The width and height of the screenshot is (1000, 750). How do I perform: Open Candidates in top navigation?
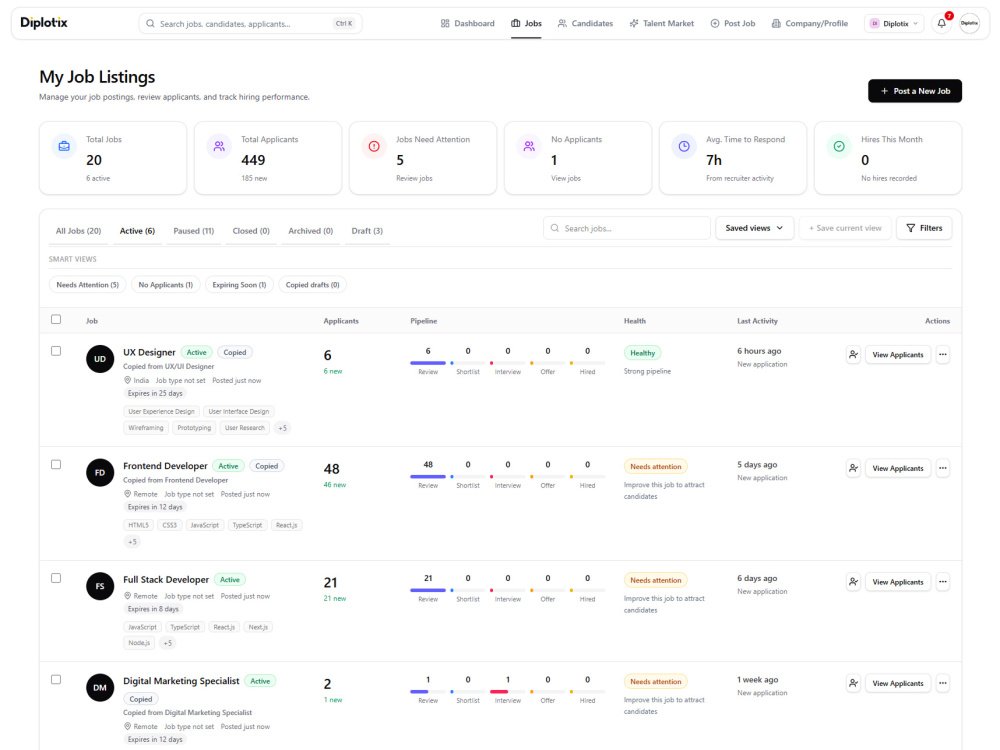tap(585, 24)
